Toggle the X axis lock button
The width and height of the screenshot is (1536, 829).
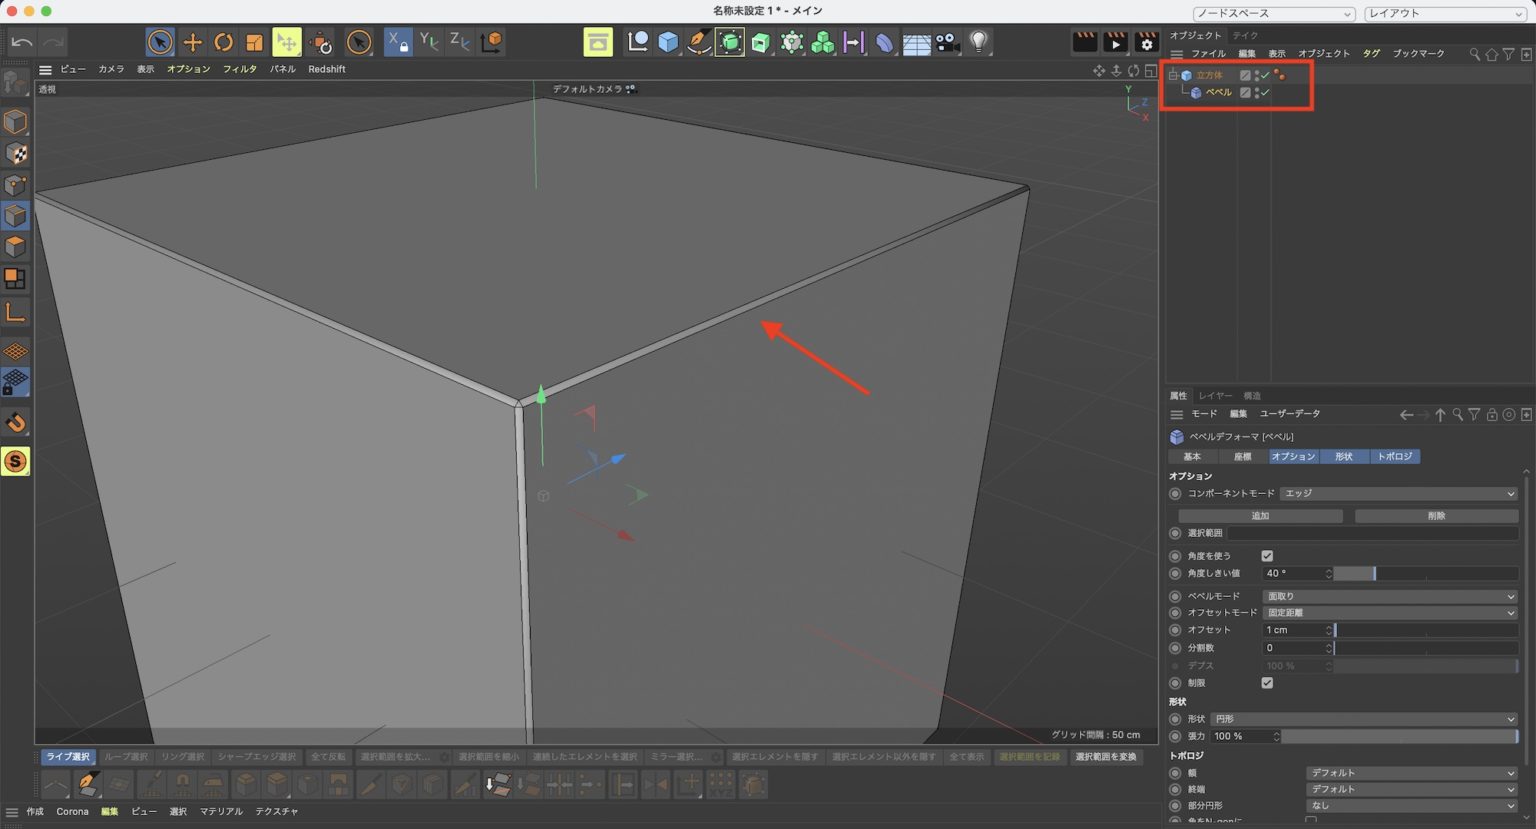pos(398,41)
